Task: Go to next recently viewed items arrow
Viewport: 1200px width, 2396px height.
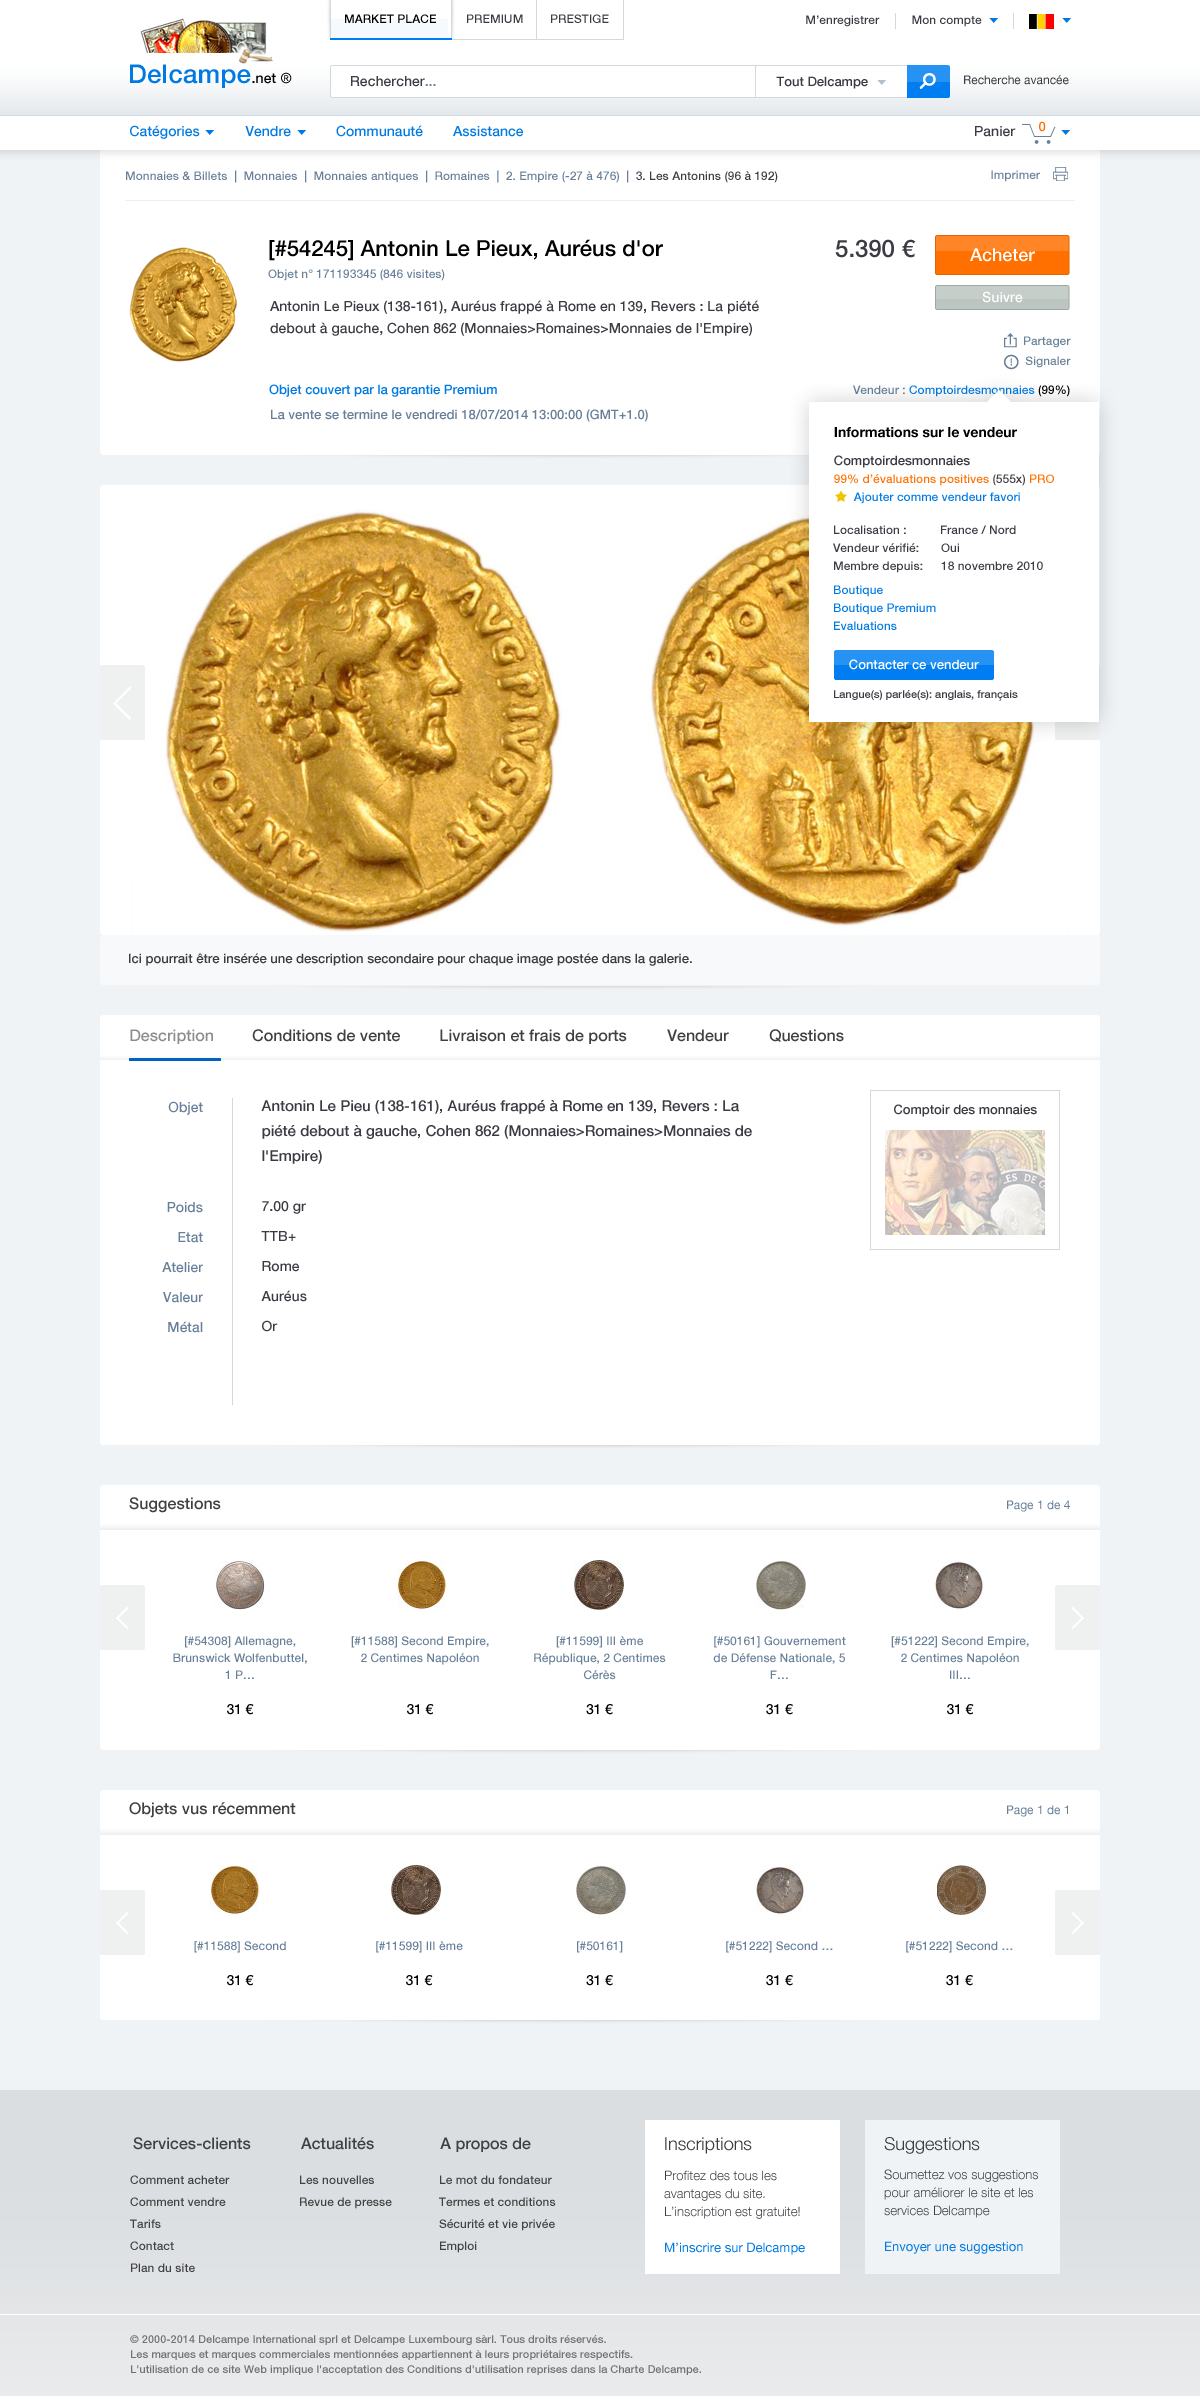Action: [x=1077, y=1922]
